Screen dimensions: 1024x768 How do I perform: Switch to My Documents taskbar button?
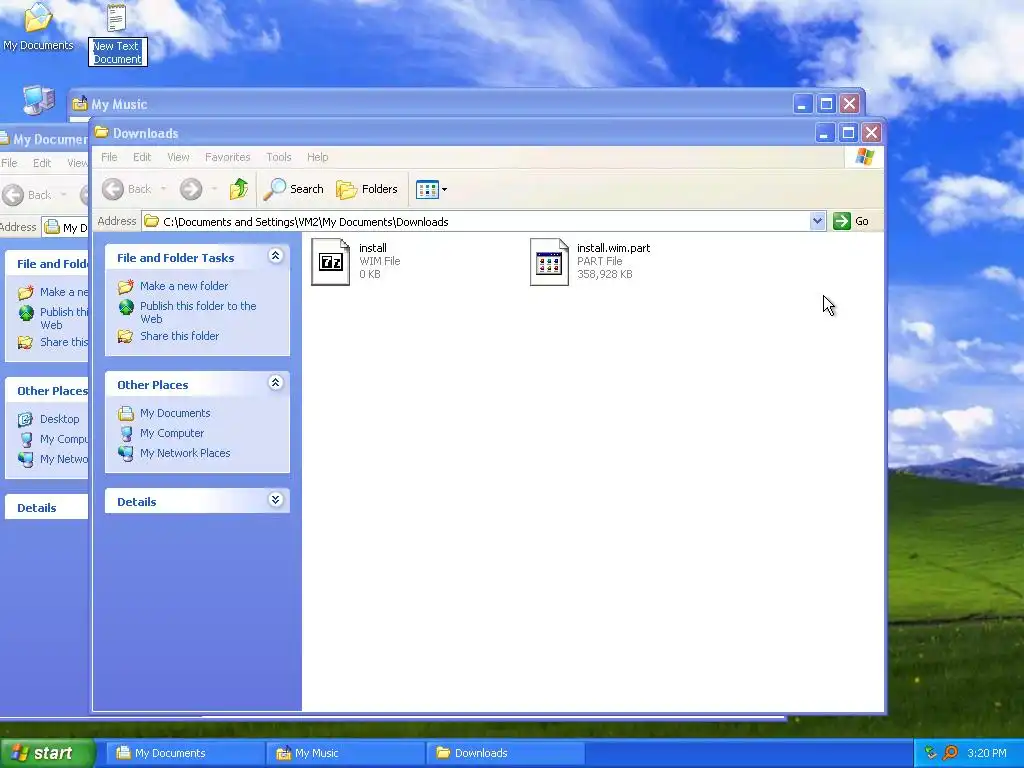pos(185,754)
